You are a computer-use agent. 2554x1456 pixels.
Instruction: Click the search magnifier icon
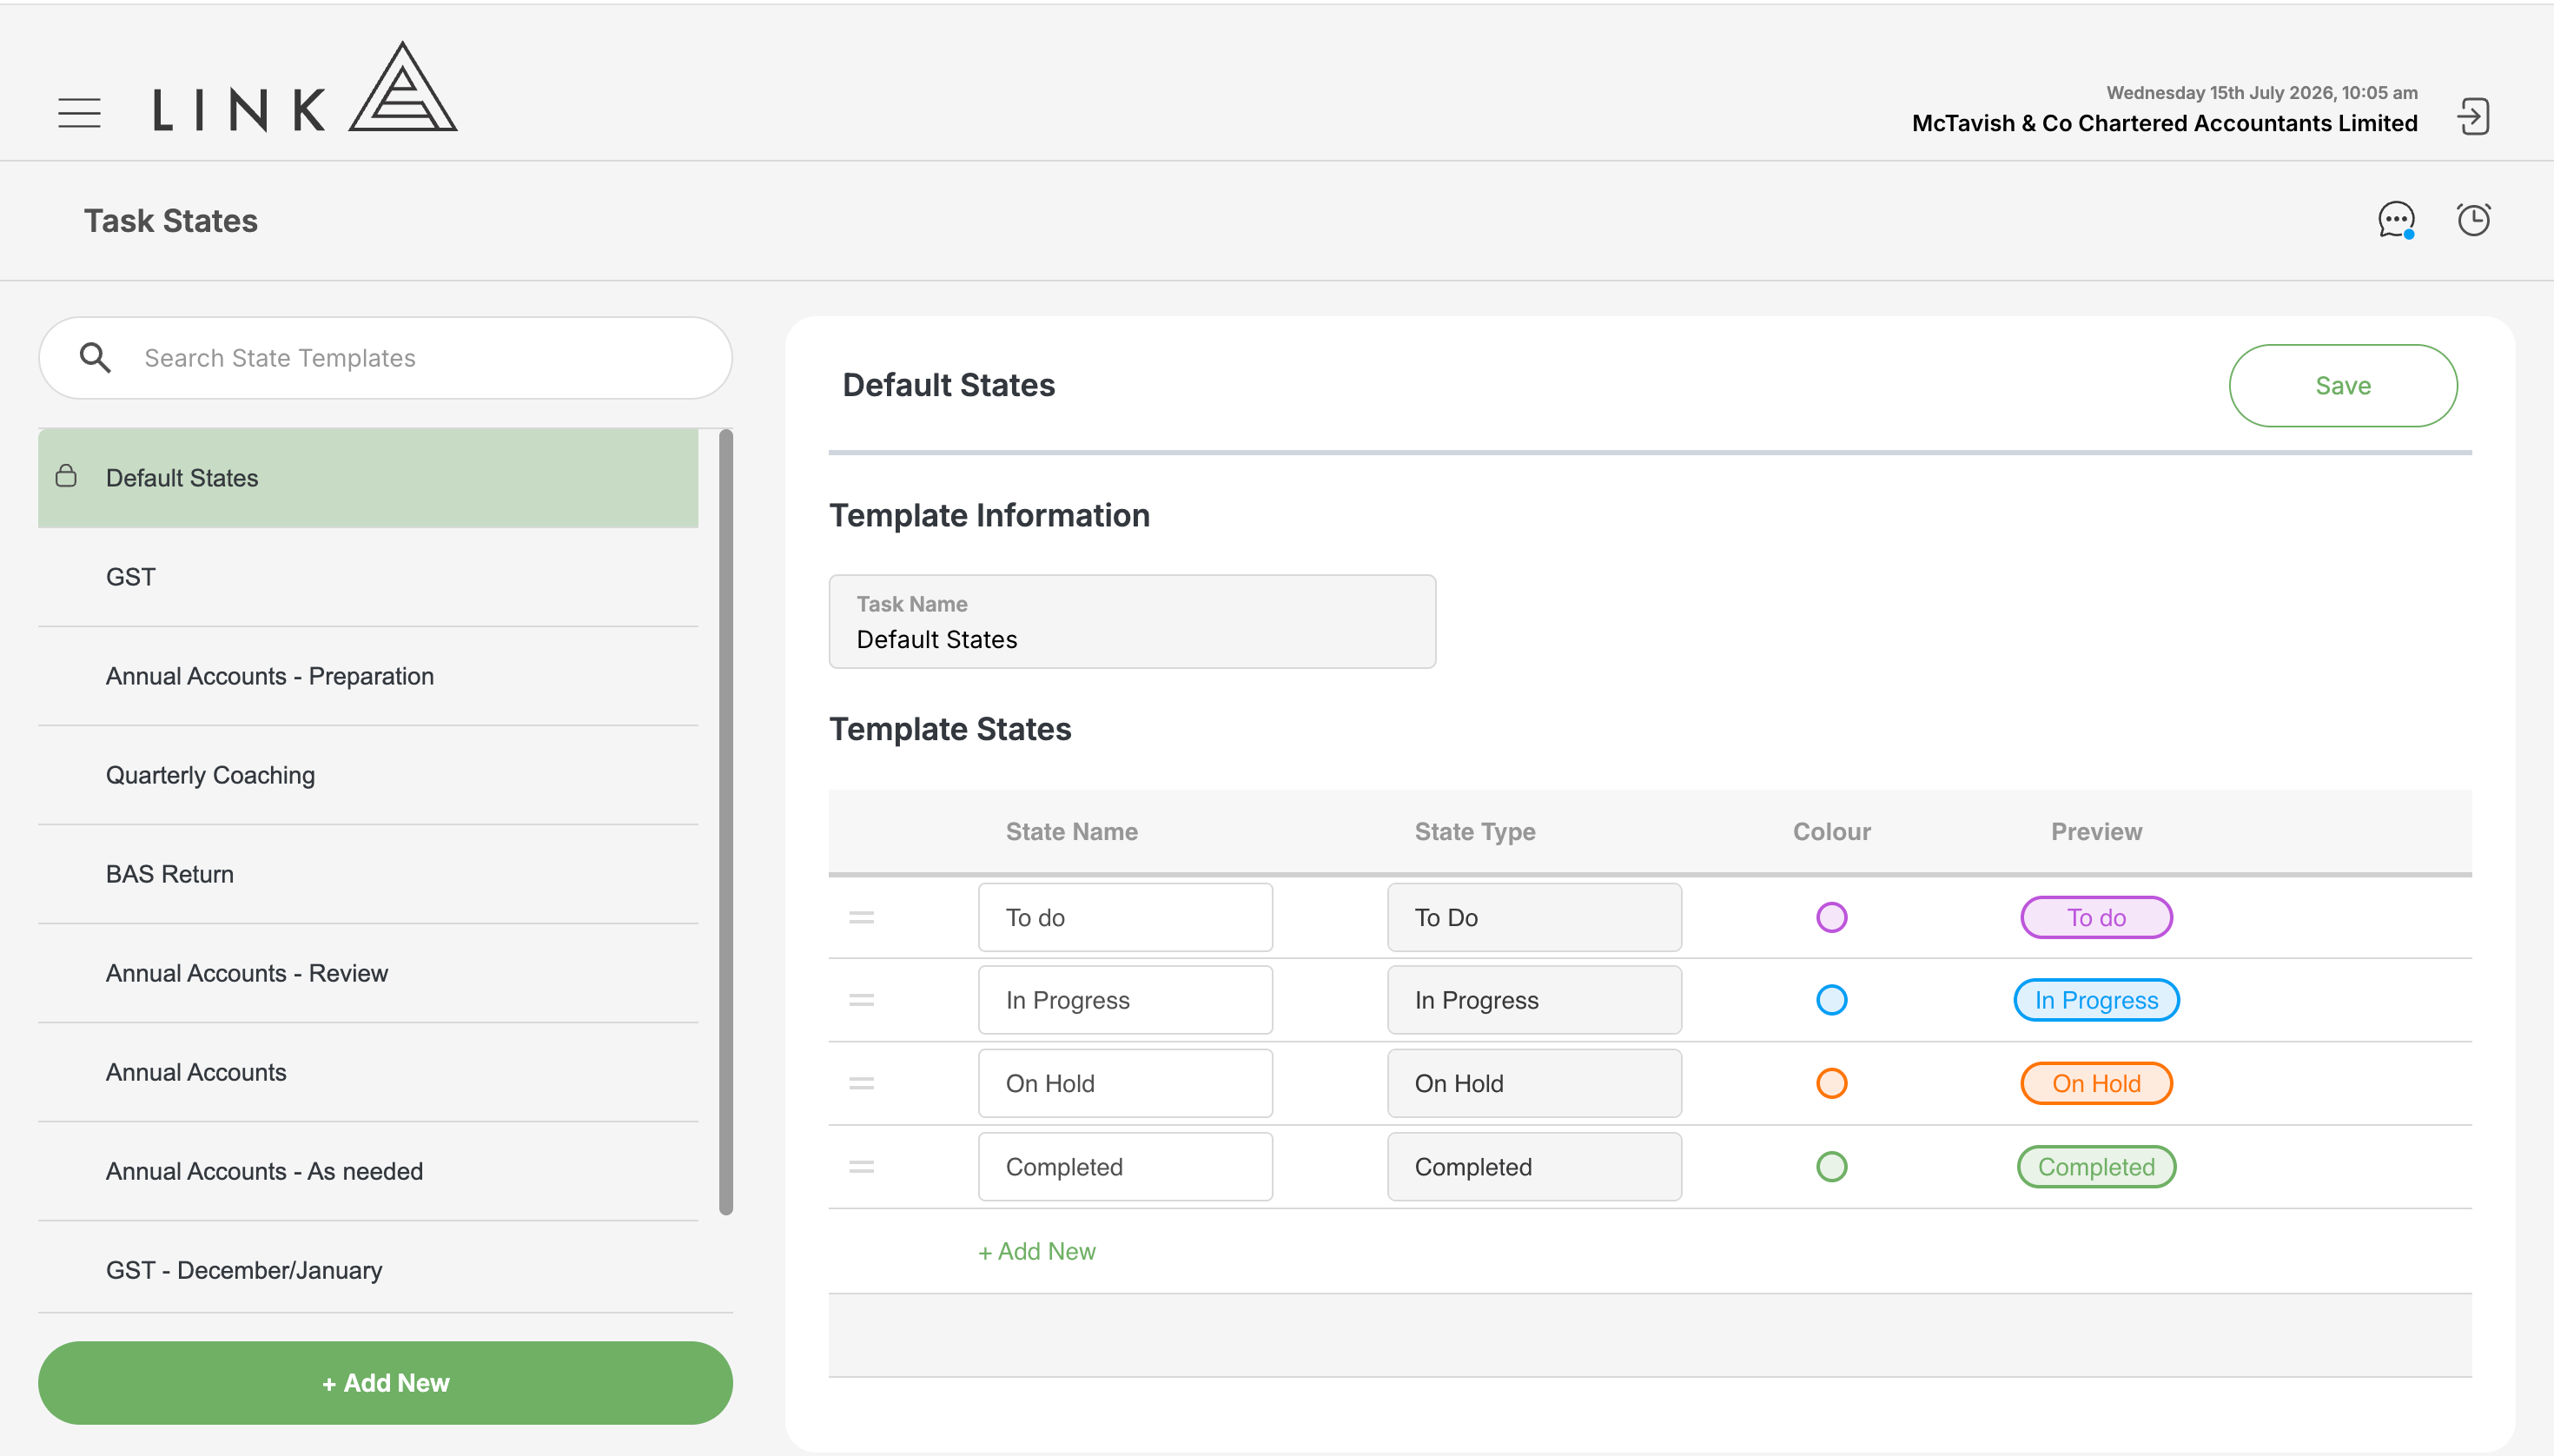tap(95, 357)
